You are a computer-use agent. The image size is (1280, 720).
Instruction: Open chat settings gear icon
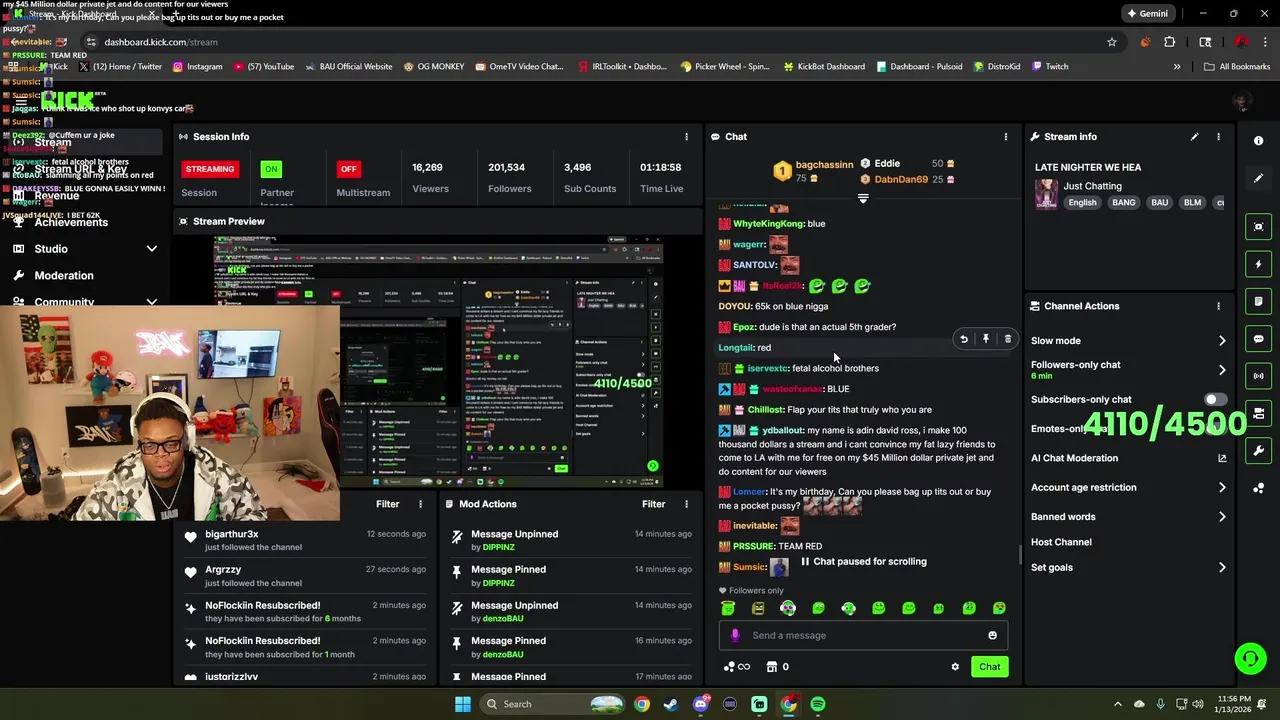pos(955,667)
